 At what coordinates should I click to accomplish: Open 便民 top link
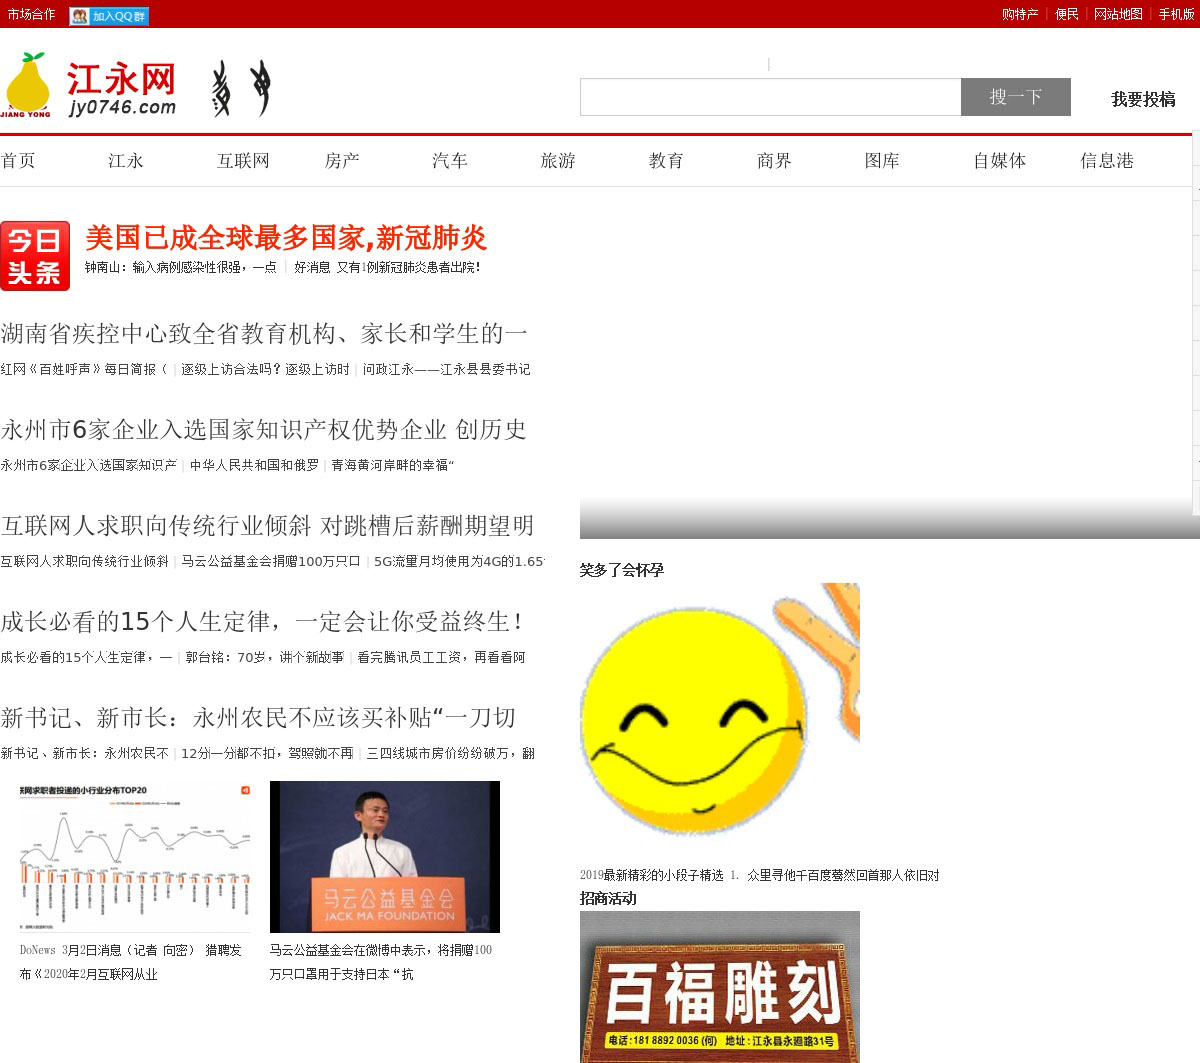[x=1067, y=14]
